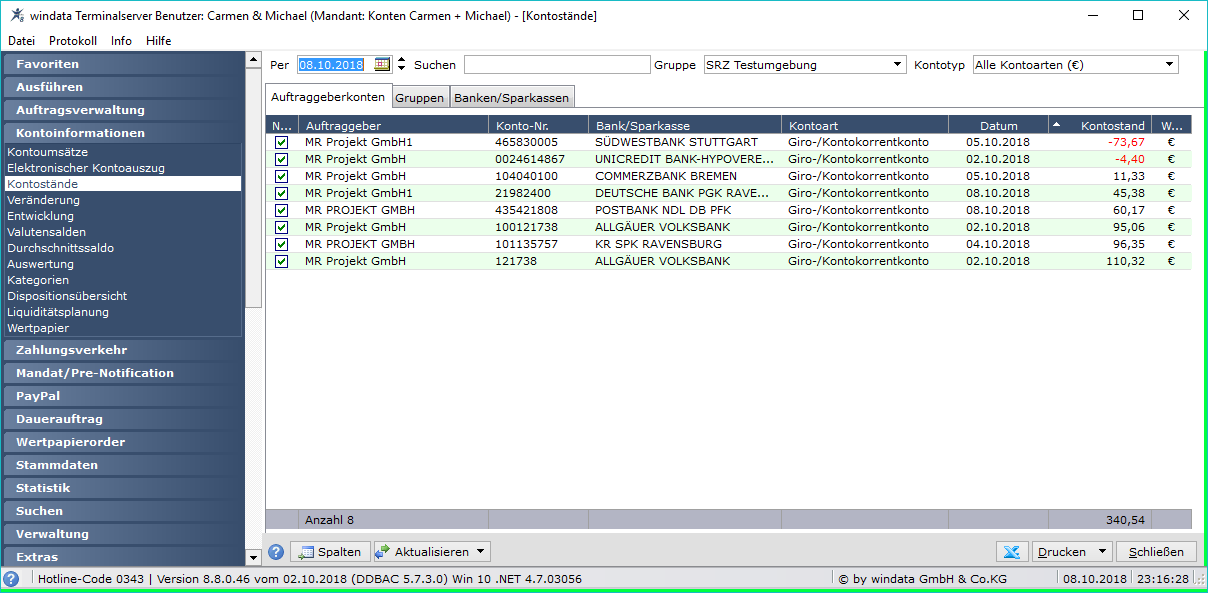Expand the Zahlungsverkehr sidebar section
1208x593 pixels.
click(x=123, y=350)
